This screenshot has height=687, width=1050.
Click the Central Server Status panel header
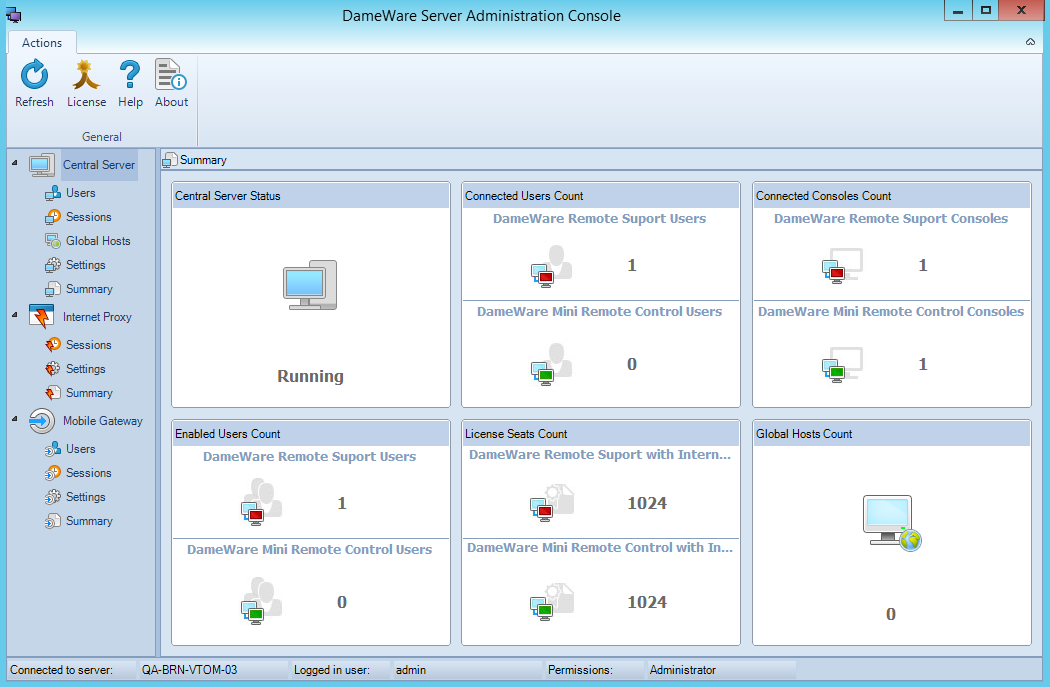(x=311, y=196)
